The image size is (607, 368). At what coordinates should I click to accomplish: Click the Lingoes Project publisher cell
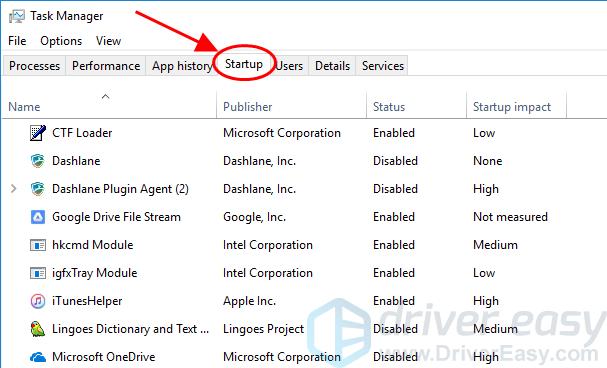[264, 329]
